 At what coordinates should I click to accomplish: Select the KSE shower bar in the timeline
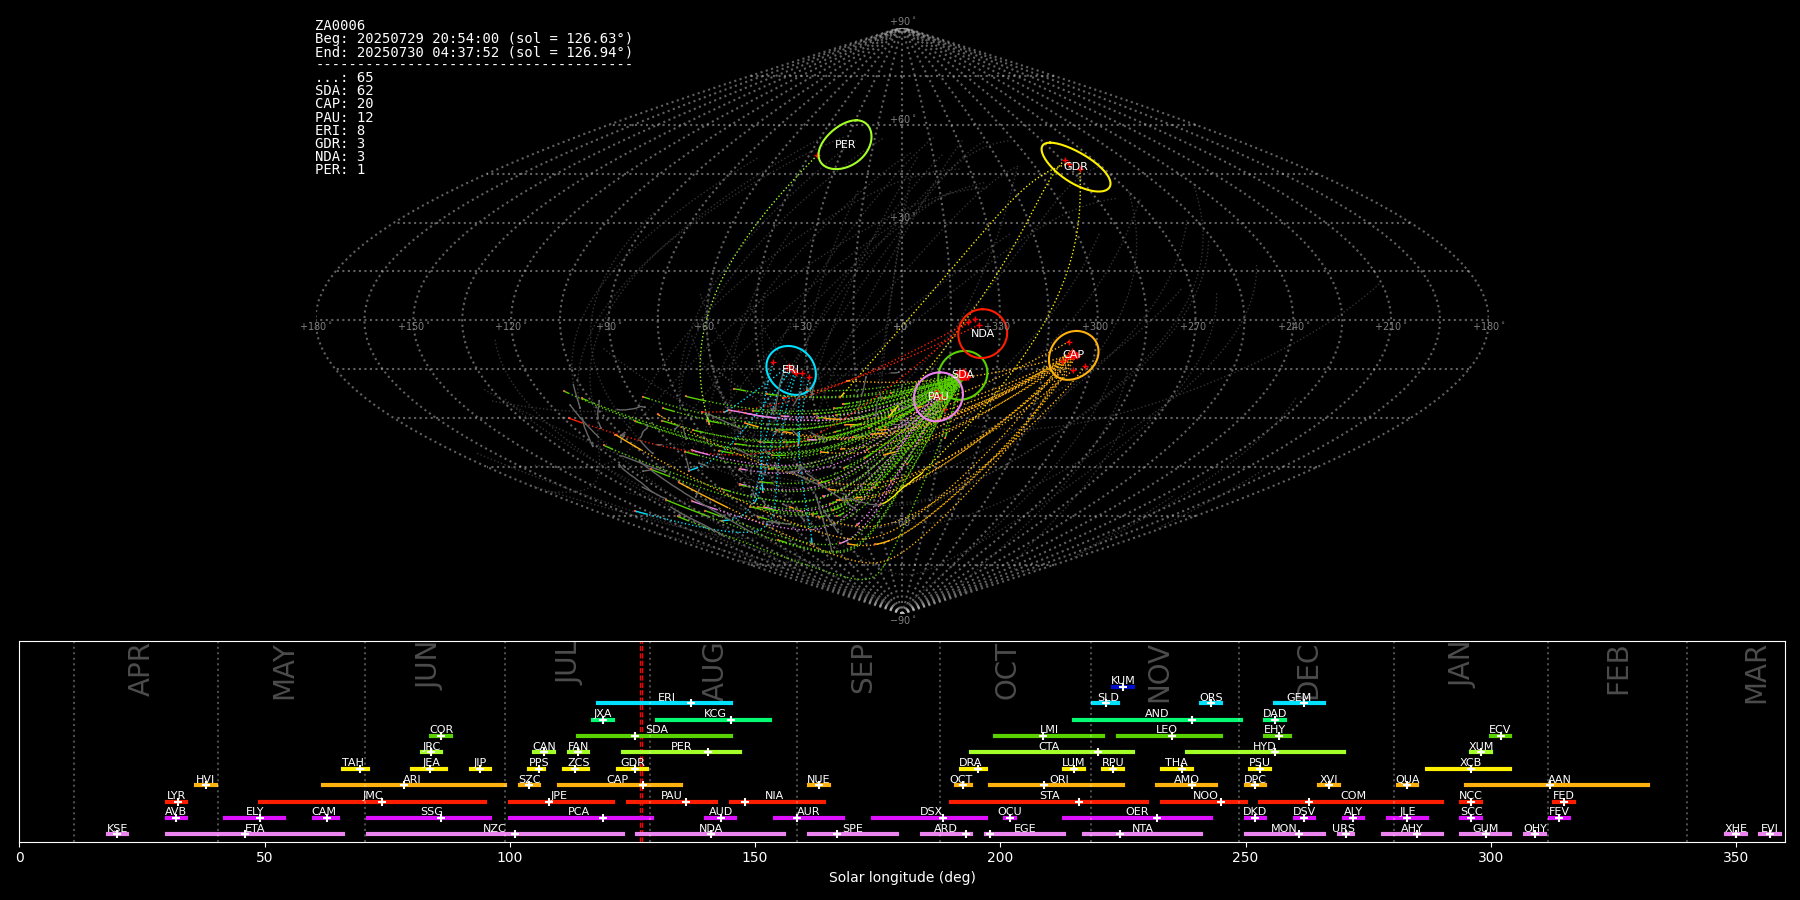[x=117, y=834]
